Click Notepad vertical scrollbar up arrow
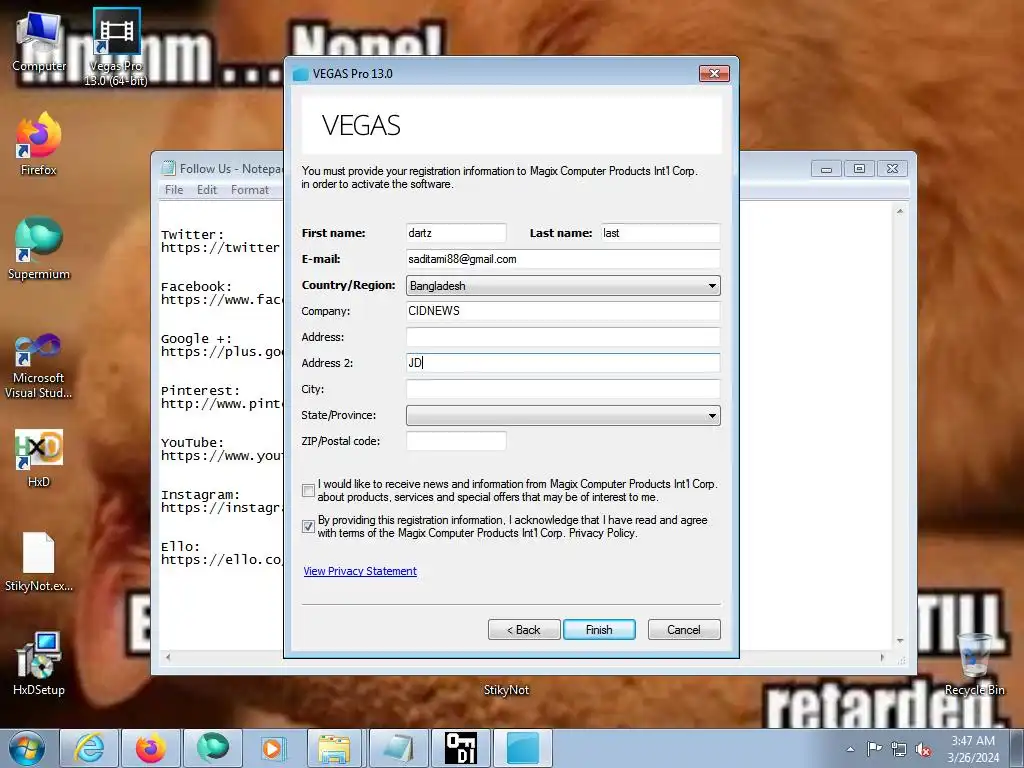Viewport: 1024px width, 768px height. pyautogui.click(x=900, y=211)
